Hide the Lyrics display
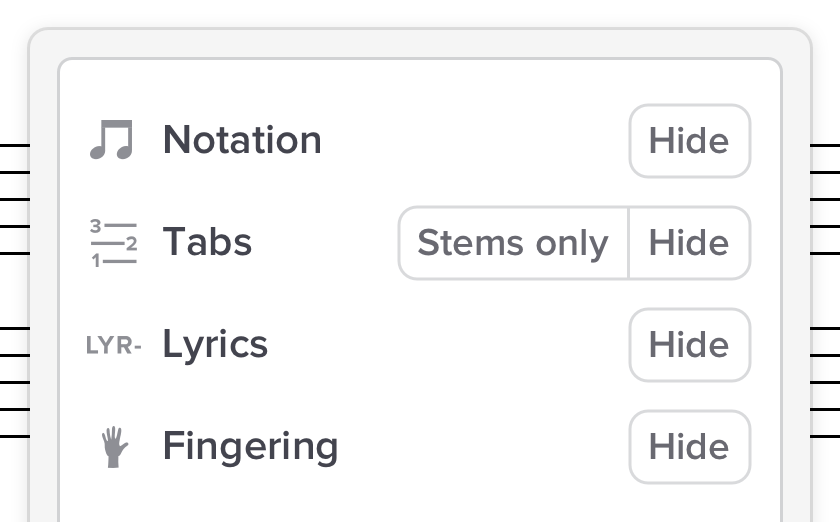The image size is (840, 522). point(689,345)
